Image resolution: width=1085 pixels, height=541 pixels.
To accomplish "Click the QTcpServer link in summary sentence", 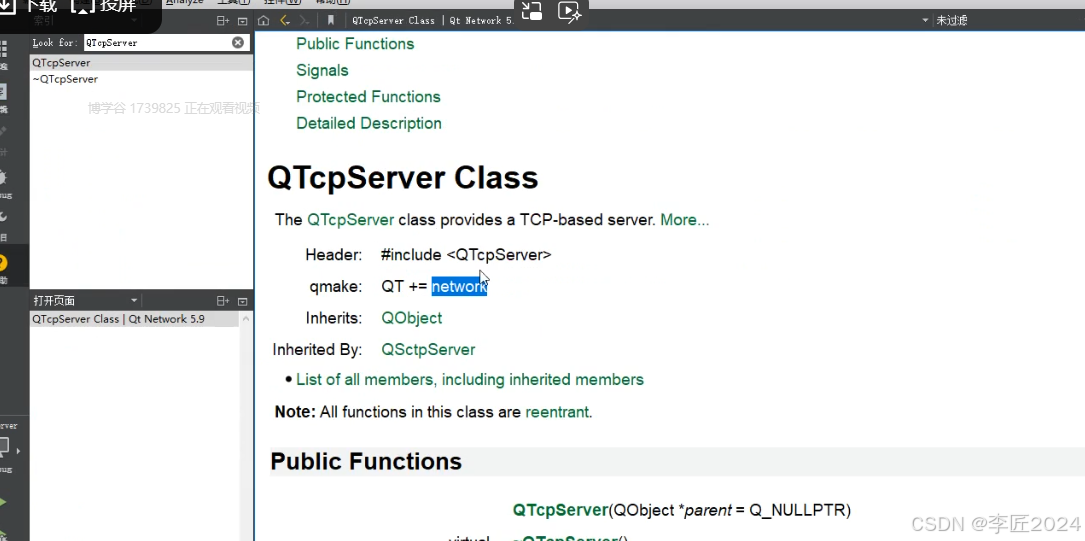I will click(x=351, y=220).
